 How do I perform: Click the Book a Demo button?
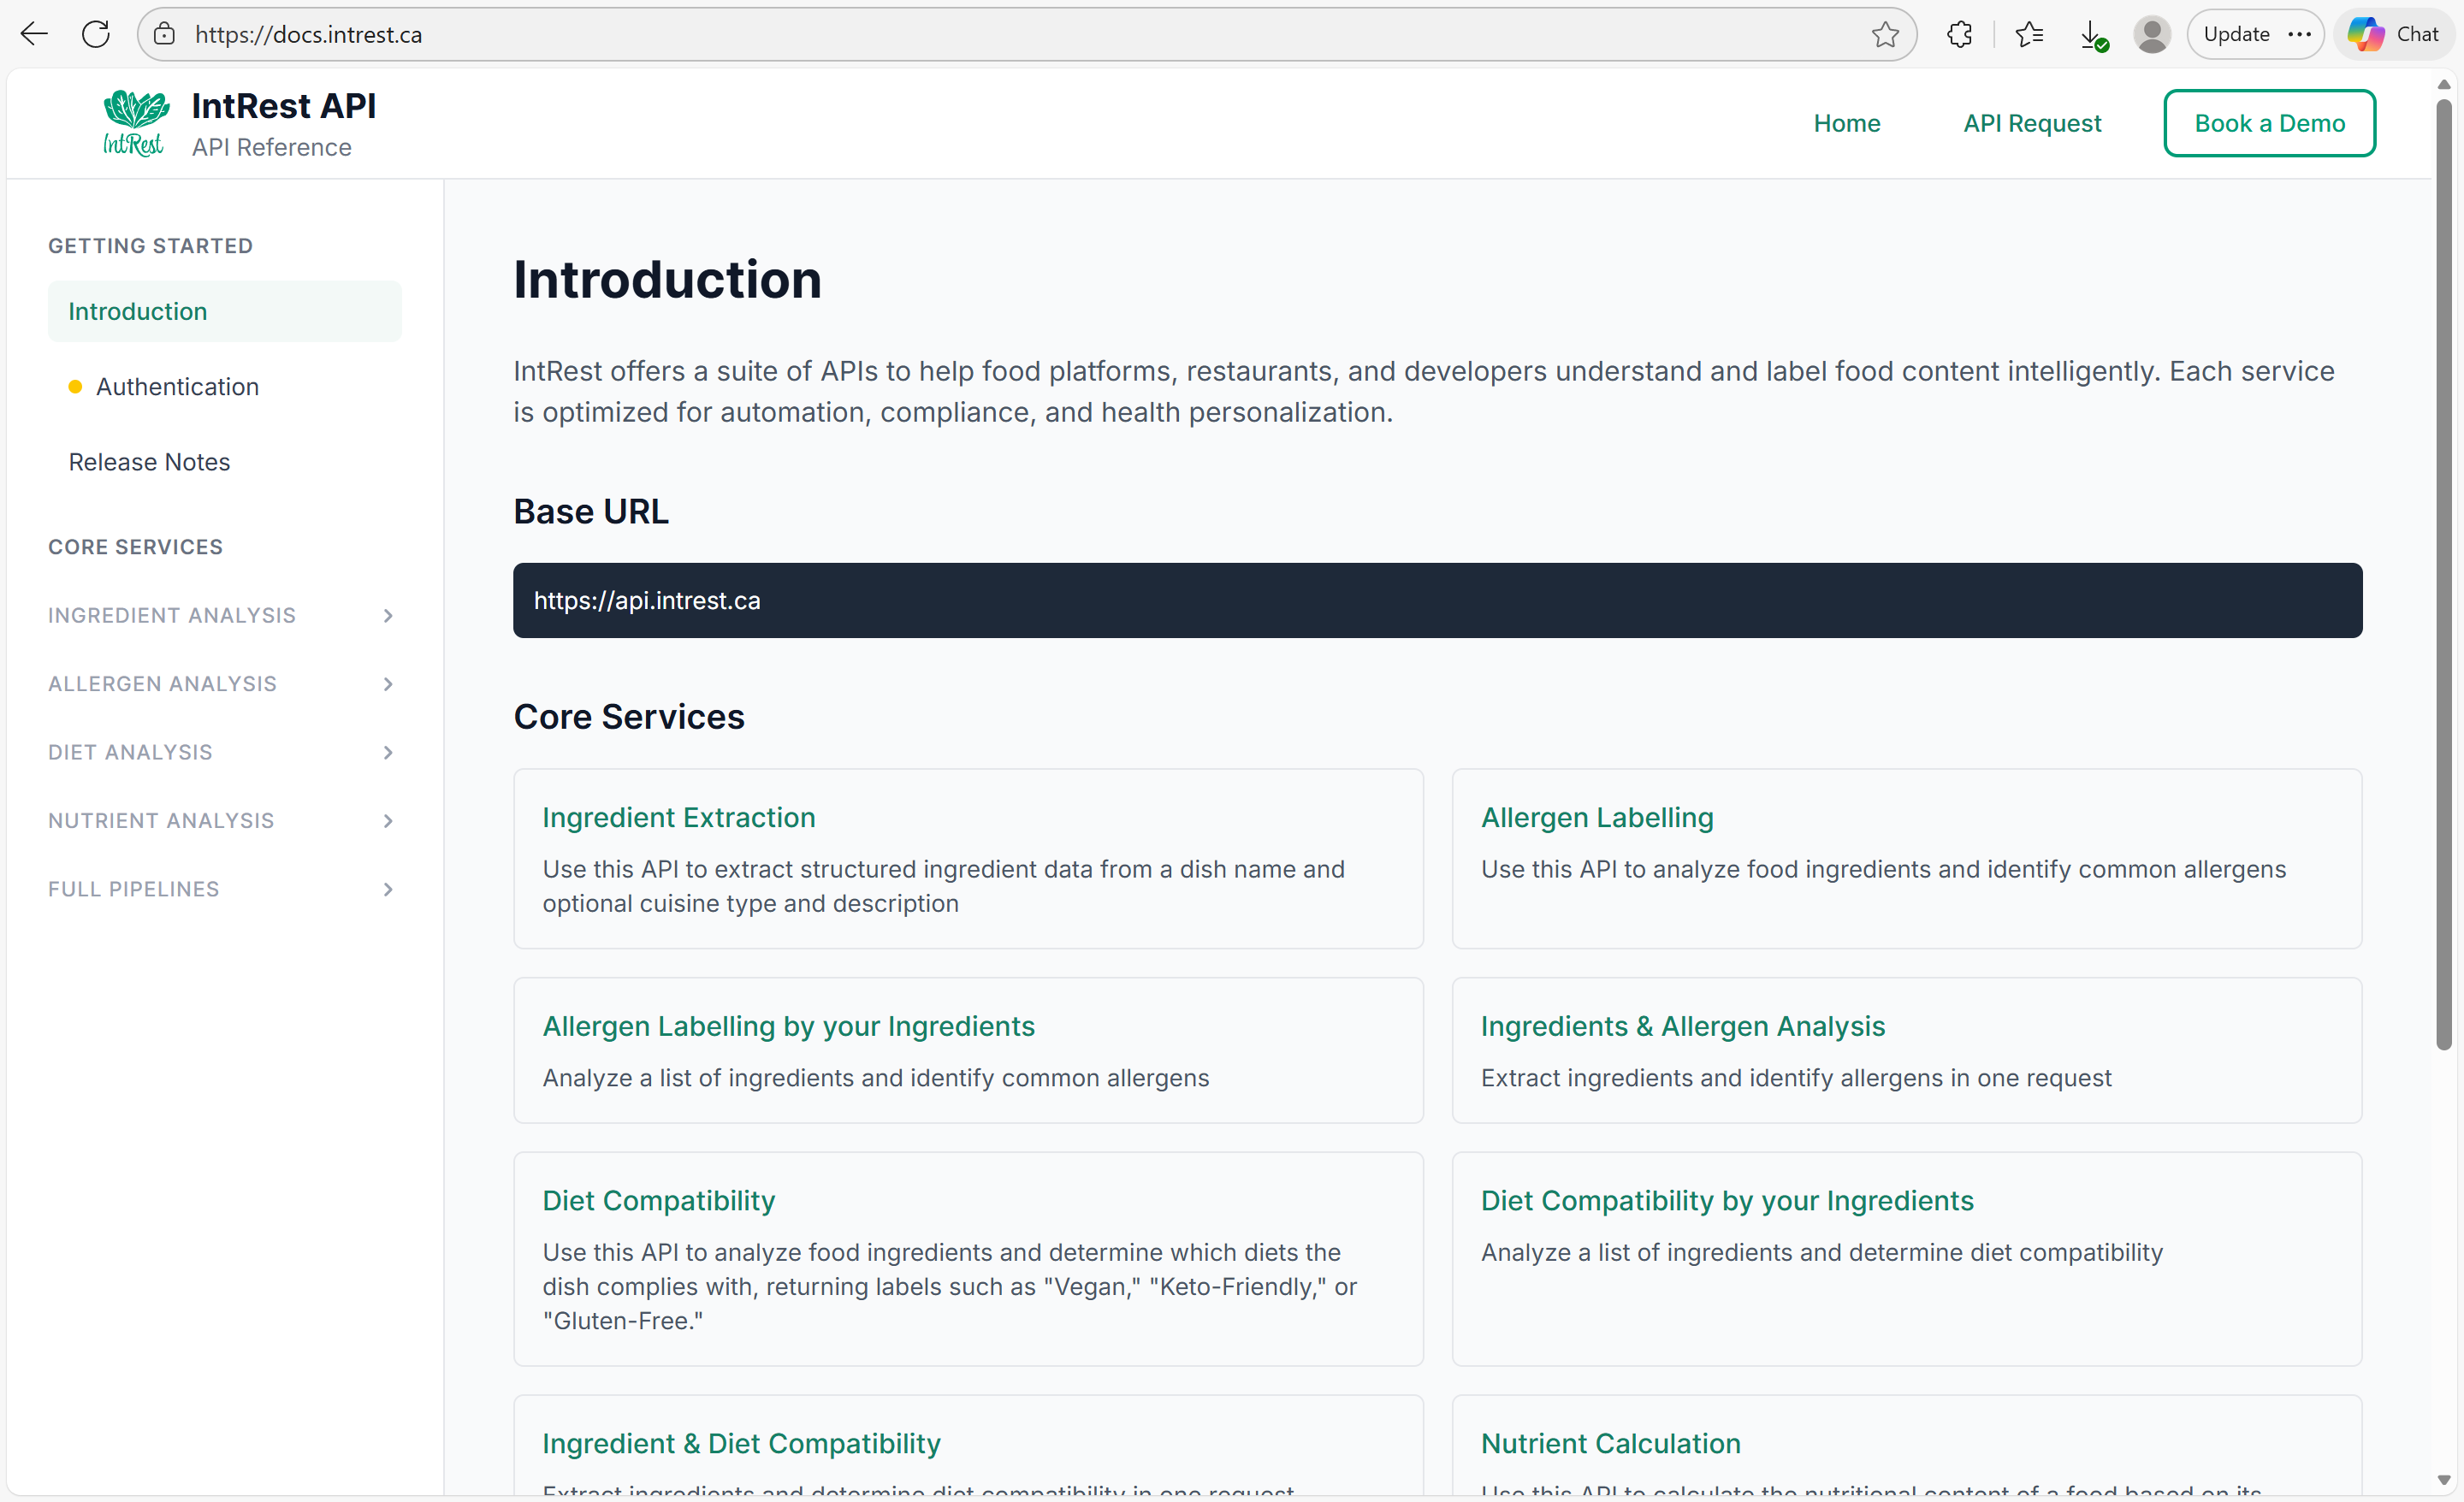pyautogui.click(x=2268, y=123)
